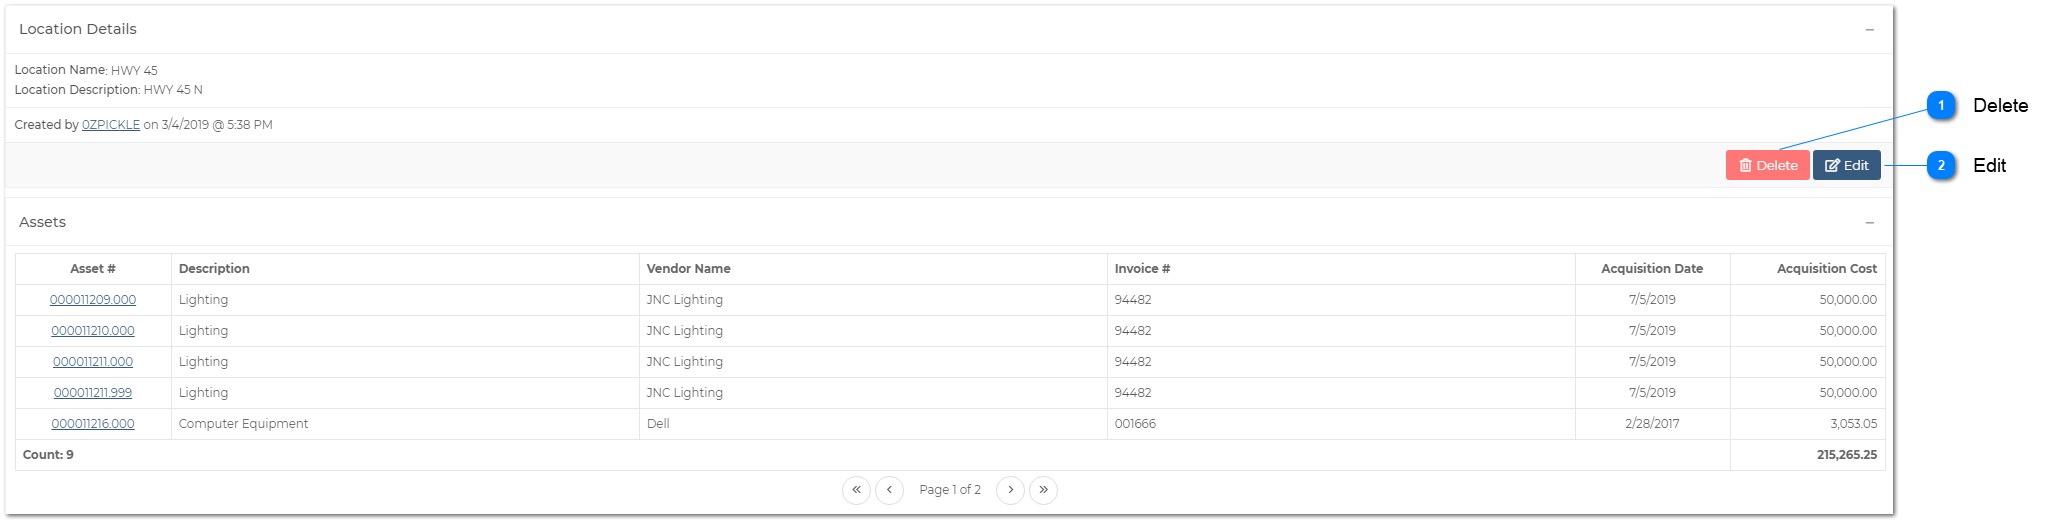Click the Description column header
The height and width of the screenshot is (523, 2058).
pyautogui.click(x=405, y=268)
